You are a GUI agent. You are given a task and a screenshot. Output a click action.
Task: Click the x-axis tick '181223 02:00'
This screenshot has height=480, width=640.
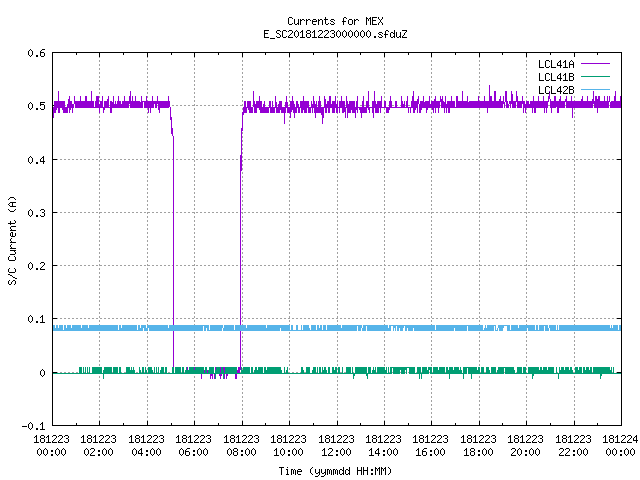pos(98,446)
